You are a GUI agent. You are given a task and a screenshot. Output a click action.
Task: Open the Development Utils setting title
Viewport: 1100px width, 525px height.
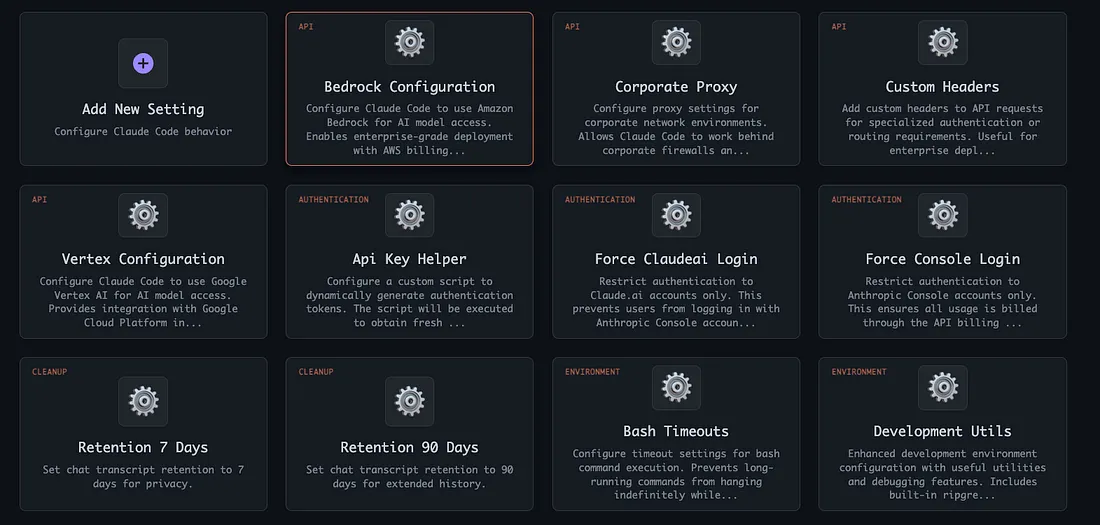[x=942, y=431]
